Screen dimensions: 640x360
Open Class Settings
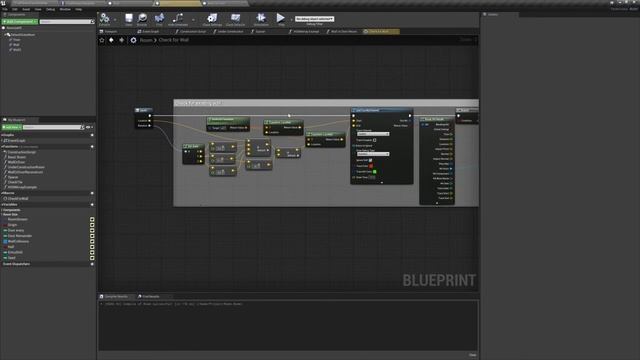point(212,19)
